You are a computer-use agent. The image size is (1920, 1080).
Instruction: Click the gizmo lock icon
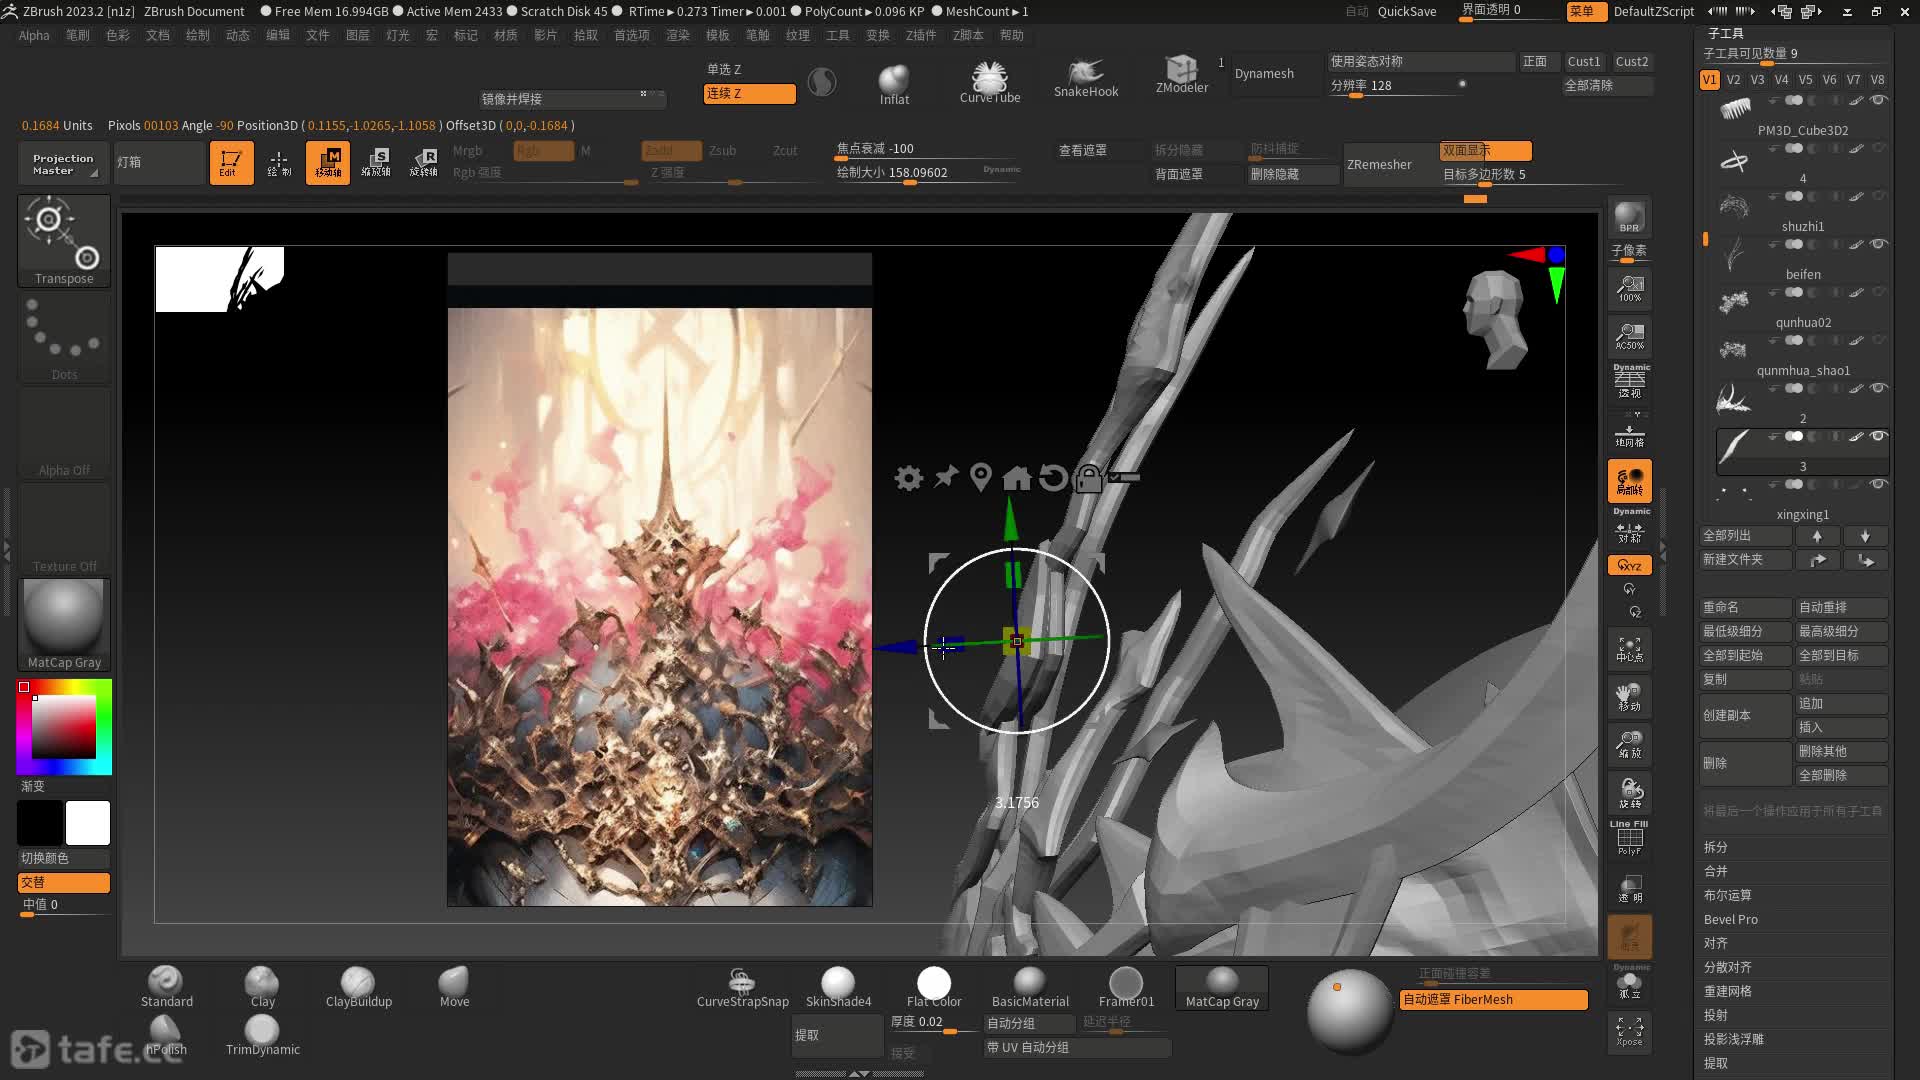(x=1088, y=478)
